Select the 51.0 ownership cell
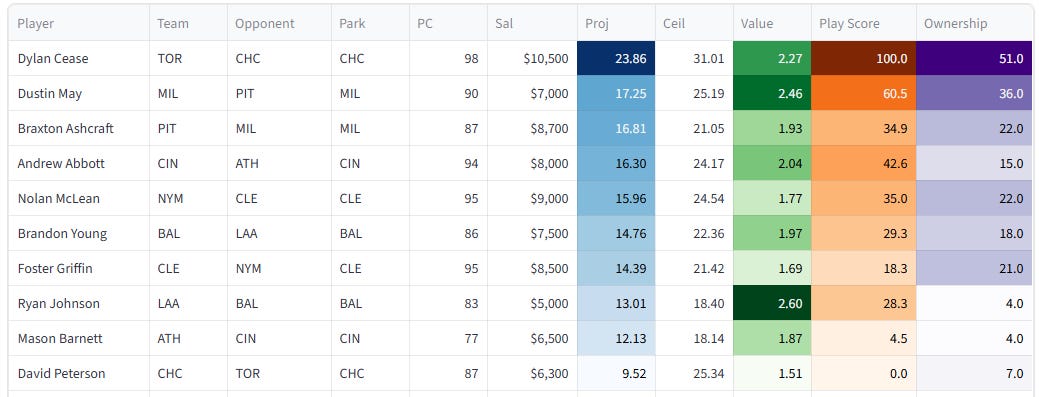1039x397 pixels. 974,58
